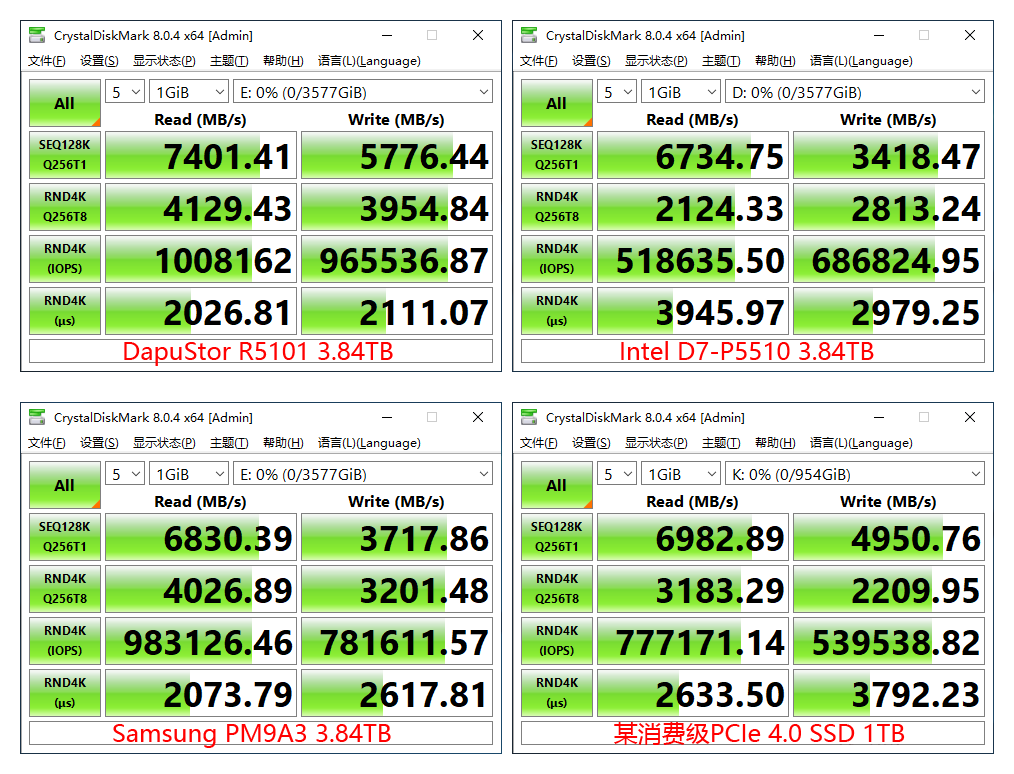Run All tests in the DapuStor R5101 window
This screenshot has height=774, width=1014.
[65, 103]
